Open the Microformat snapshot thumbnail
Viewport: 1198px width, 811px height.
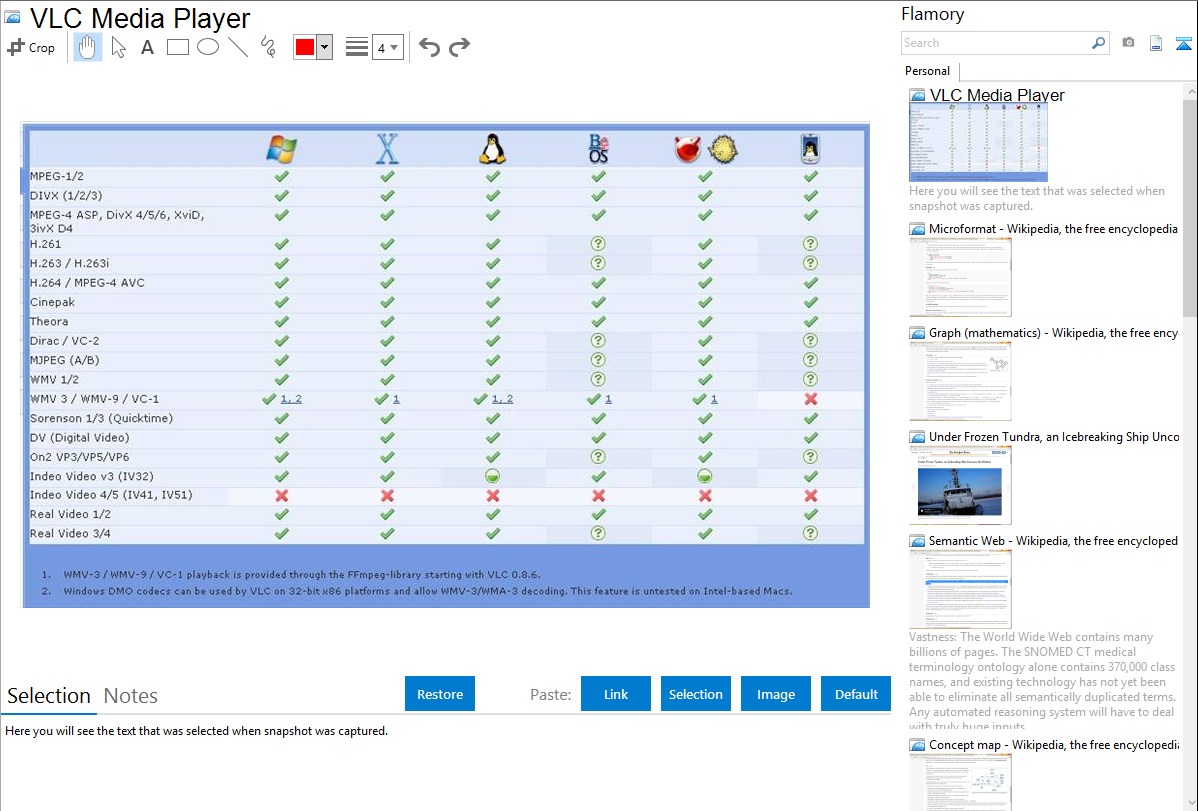pyautogui.click(x=960, y=277)
